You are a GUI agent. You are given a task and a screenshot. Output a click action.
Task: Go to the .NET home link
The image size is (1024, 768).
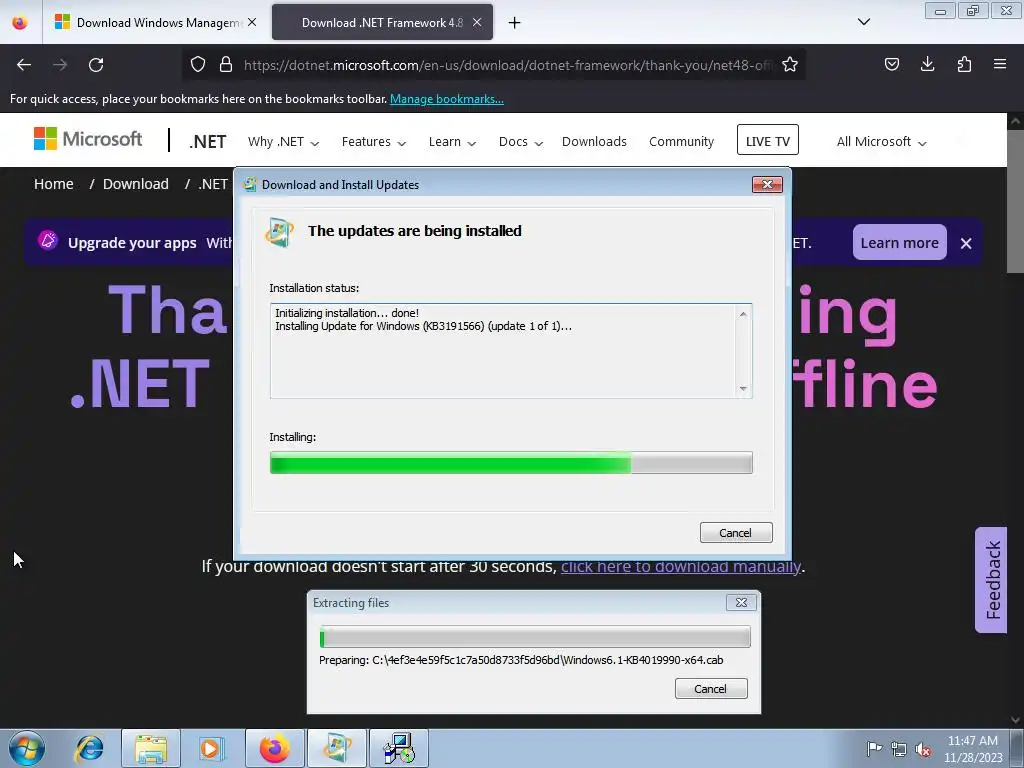point(208,141)
